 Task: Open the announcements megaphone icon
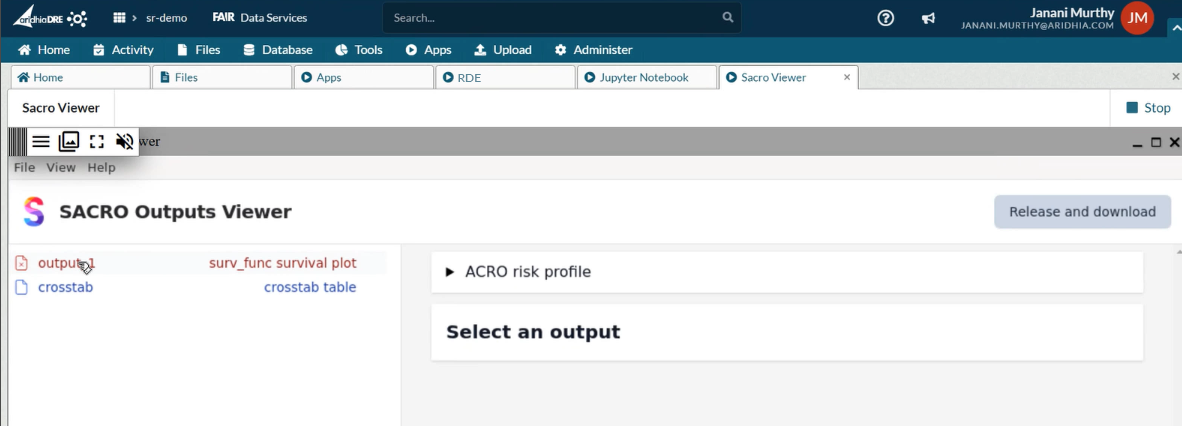point(928,18)
